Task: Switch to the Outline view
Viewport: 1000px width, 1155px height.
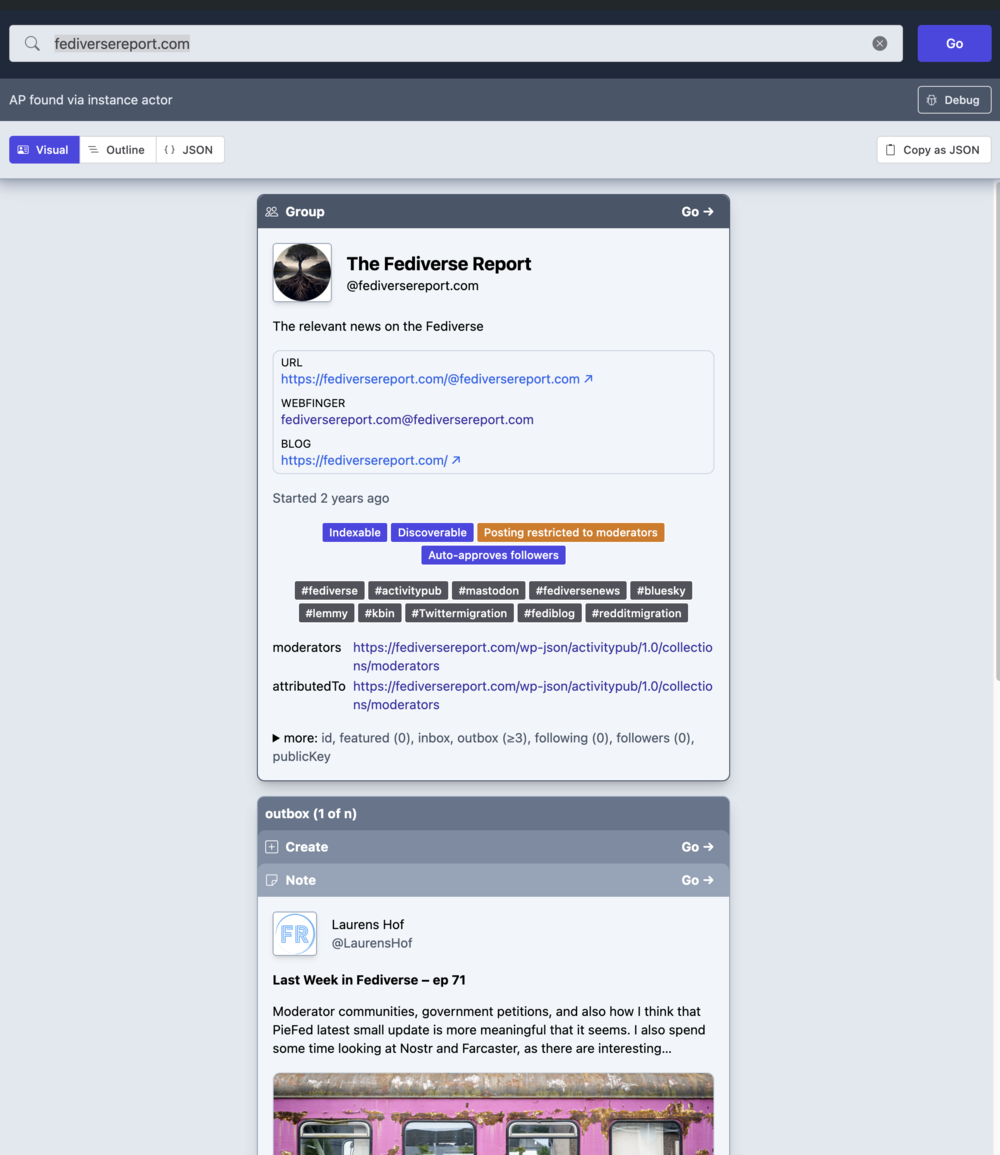Action: (117, 150)
